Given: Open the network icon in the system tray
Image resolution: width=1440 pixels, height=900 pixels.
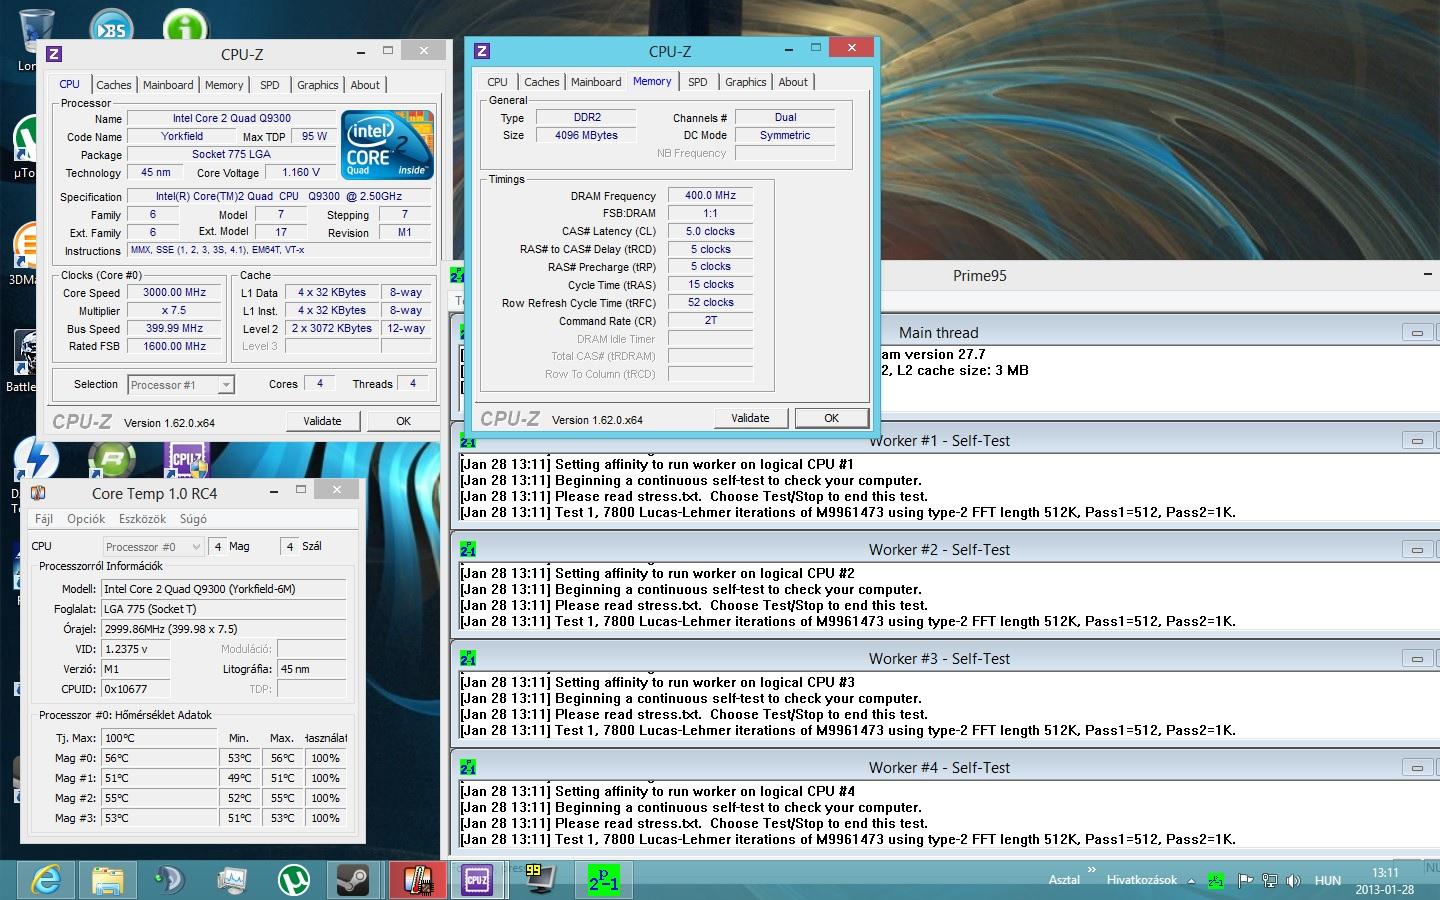Looking at the screenshot, I should click(1269, 881).
